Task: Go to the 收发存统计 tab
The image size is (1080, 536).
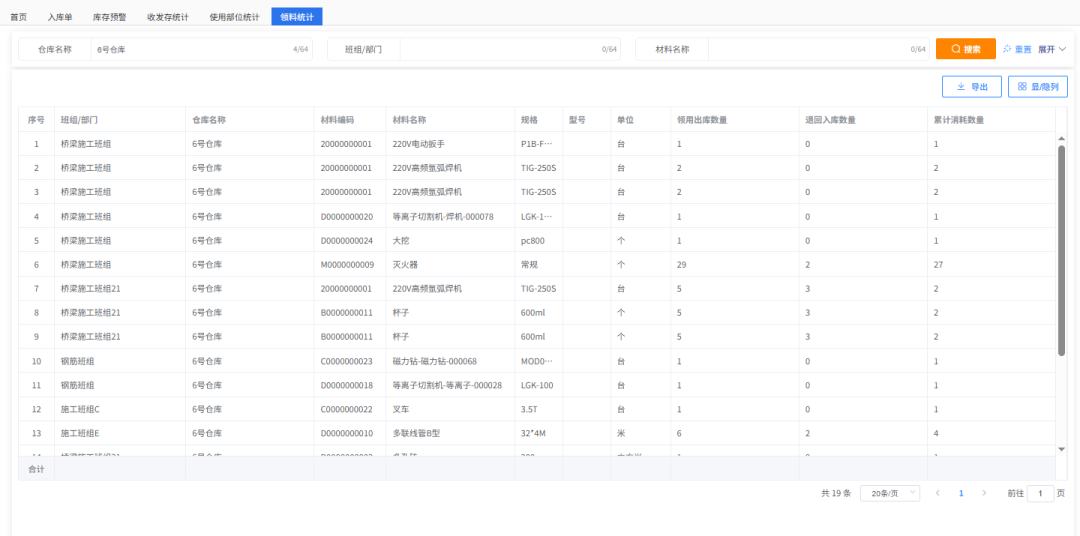Action: (168, 17)
